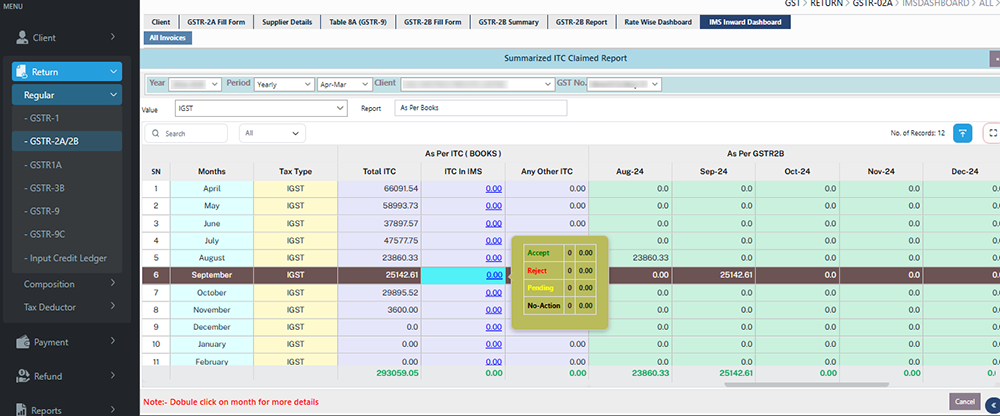The image size is (1000, 416).
Task: Open the 'All' filter dropdown beside search
Action: coord(272,133)
